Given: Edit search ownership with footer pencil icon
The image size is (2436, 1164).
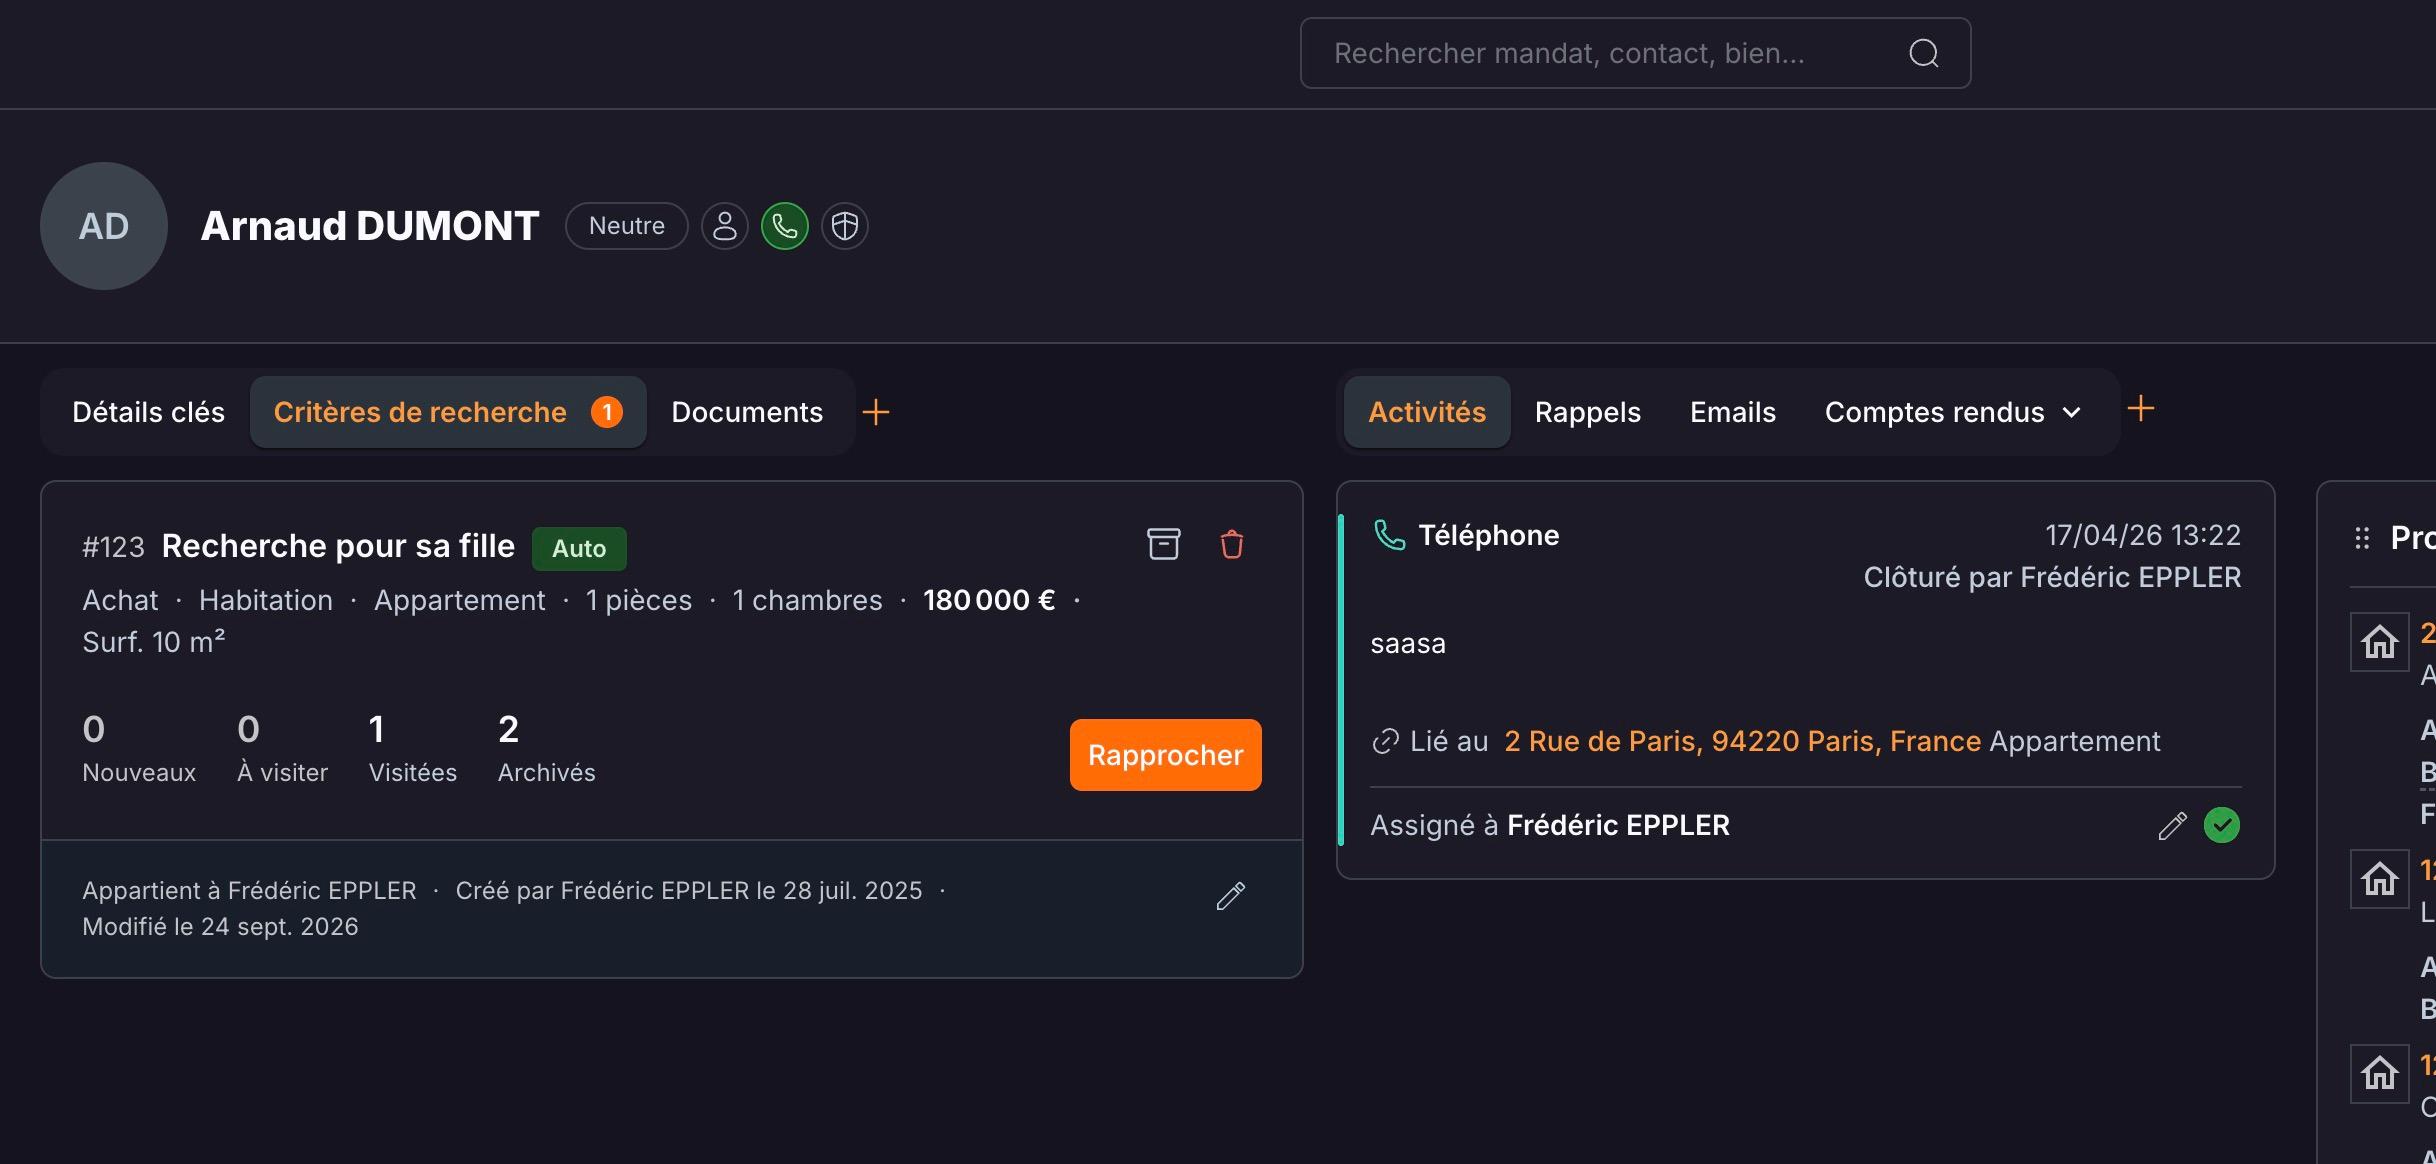Looking at the screenshot, I should pyautogui.click(x=1231, y=896).
